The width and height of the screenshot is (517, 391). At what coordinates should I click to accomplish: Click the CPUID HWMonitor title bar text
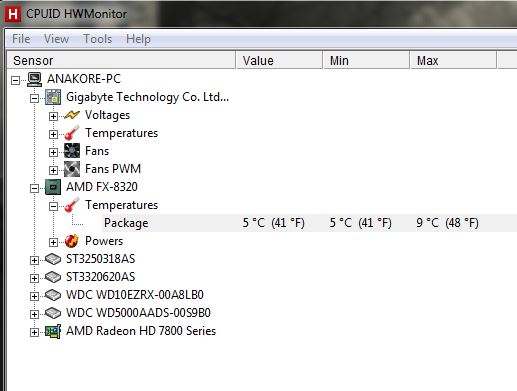coord(76,14)
